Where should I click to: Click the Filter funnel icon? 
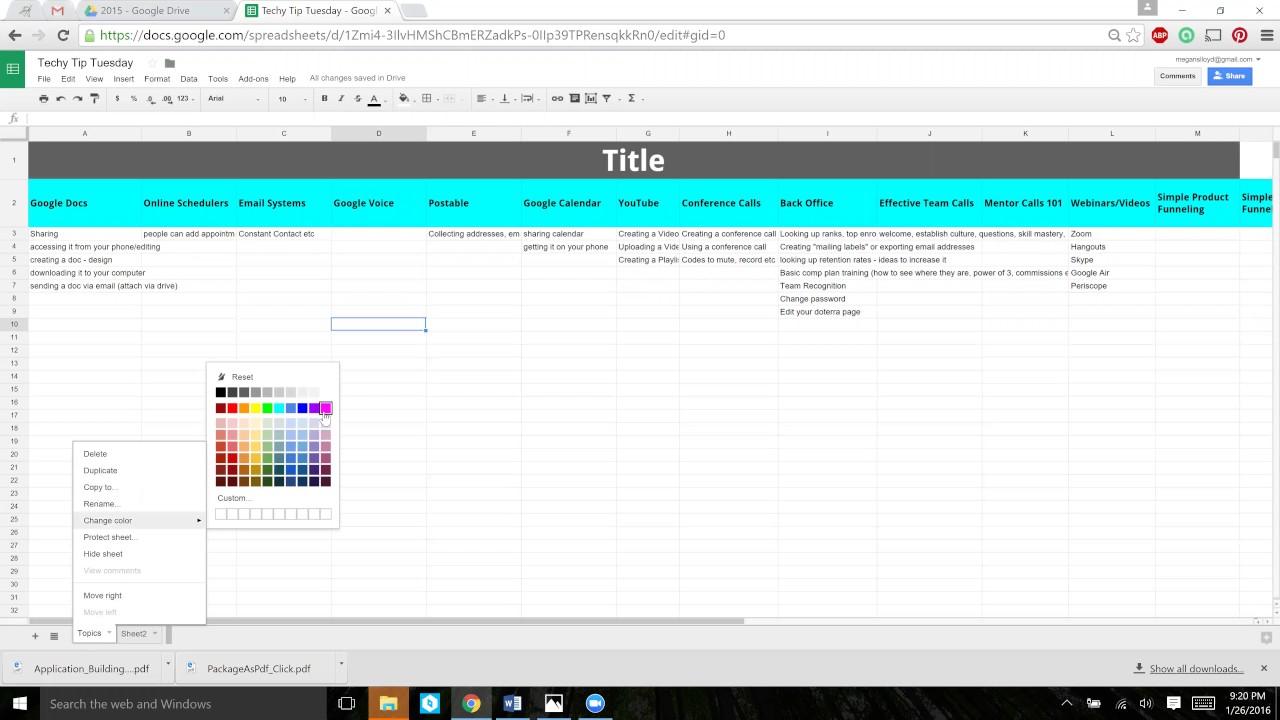[606, 98]
